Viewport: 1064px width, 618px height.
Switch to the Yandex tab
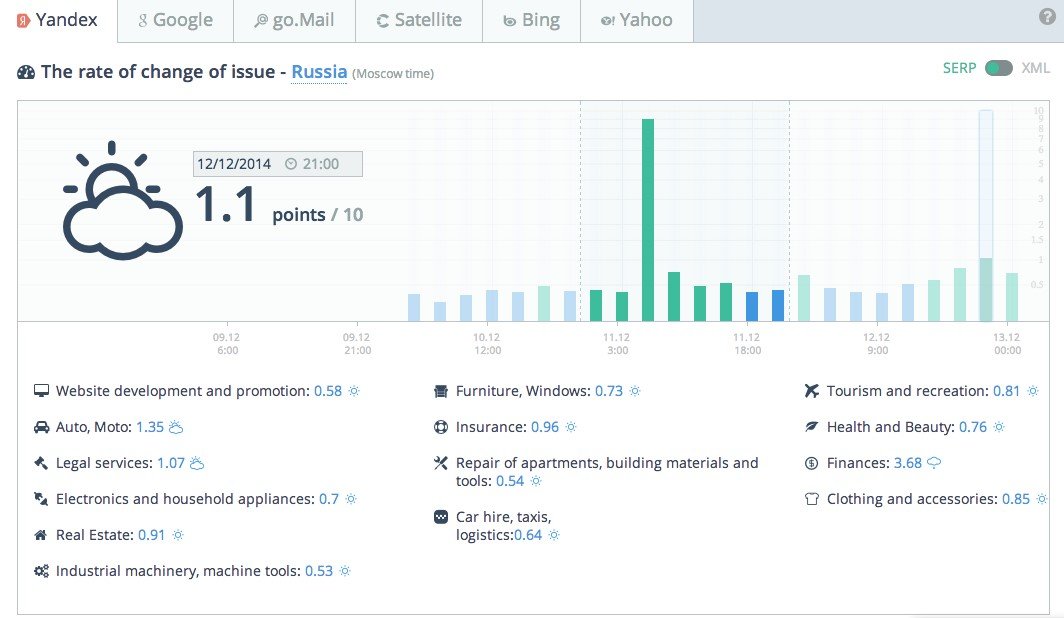tap(58, 20)
